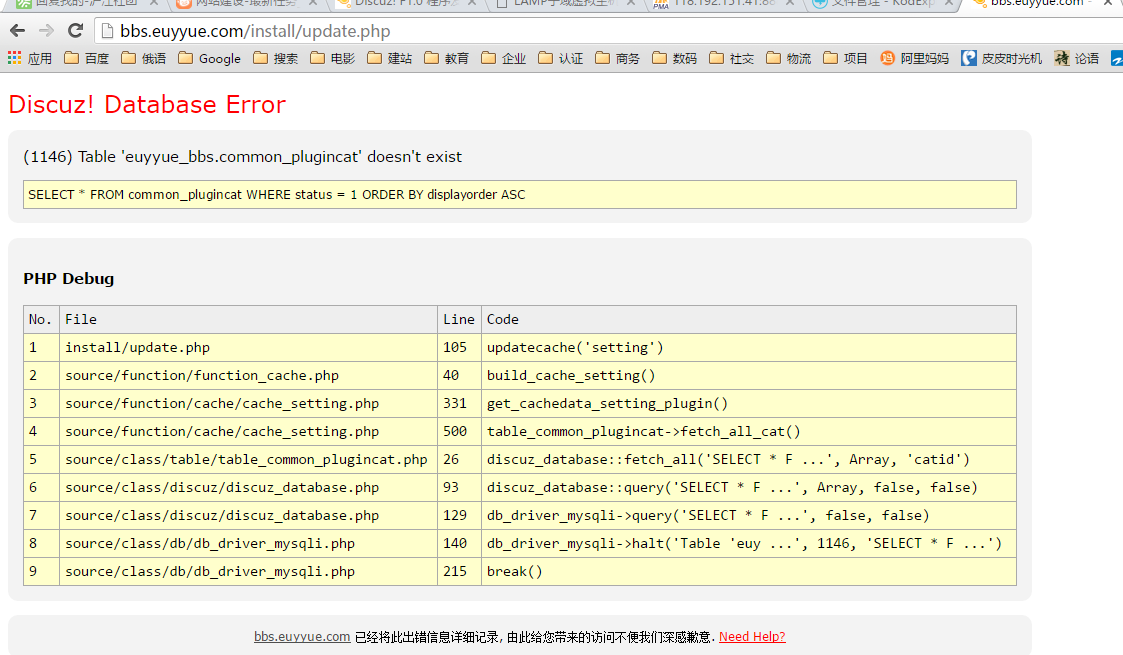Click db_driver_mysqli->halt code cell

tap(748, 543)
